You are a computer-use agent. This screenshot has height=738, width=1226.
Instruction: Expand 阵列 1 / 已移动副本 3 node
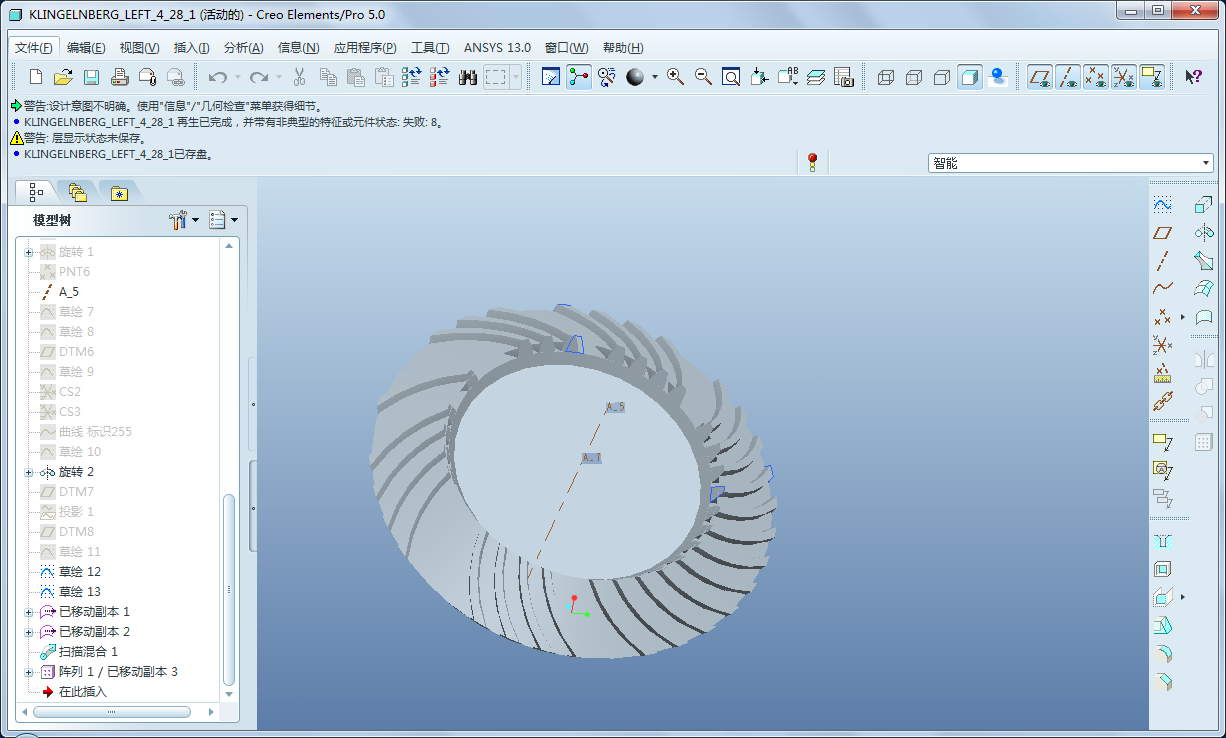(29, 672)
